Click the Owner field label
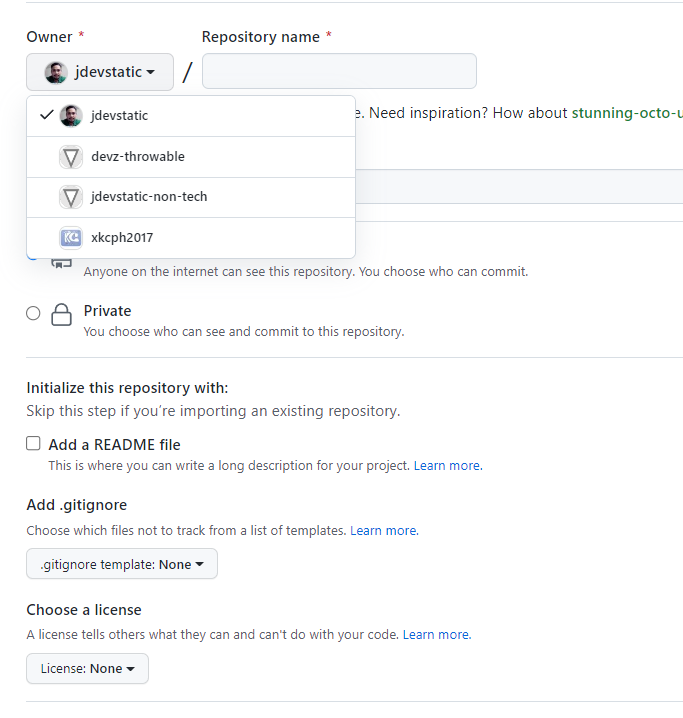683x718 pixels. [49, 37]
